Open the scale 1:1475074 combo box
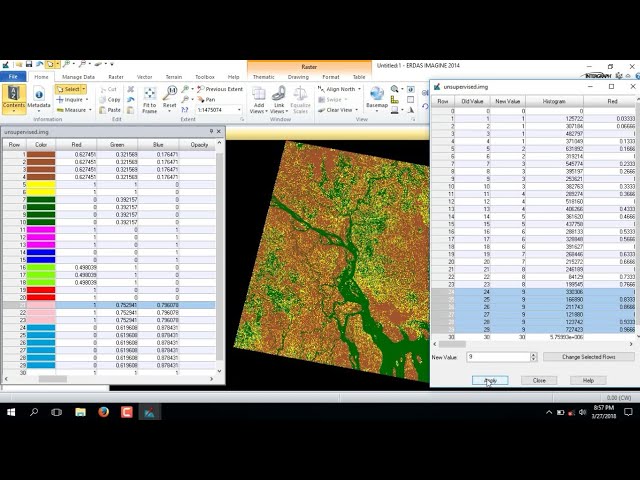The width and height of the screenshot is (640, 480). [219, 110]
